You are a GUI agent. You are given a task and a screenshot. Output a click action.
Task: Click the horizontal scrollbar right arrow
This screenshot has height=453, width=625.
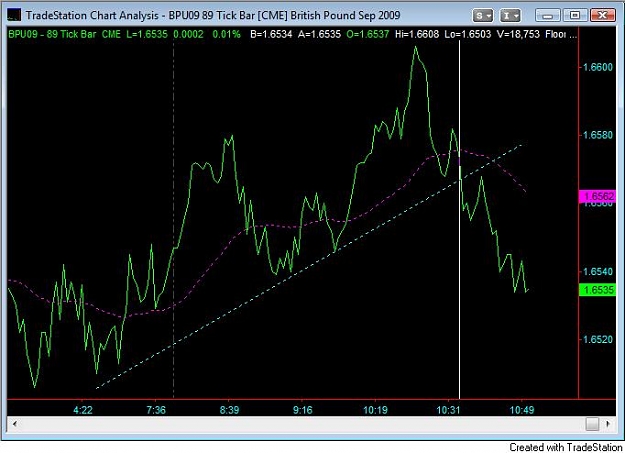coord(608,423)
